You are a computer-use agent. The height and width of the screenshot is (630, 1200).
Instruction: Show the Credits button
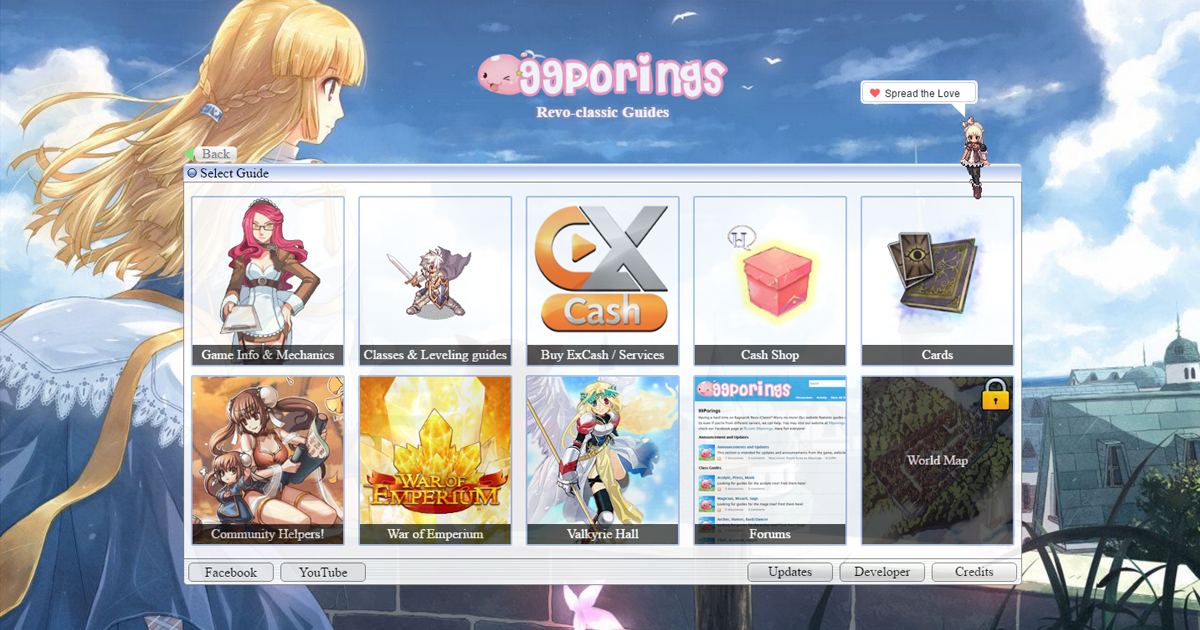click(x=974, y=573)
